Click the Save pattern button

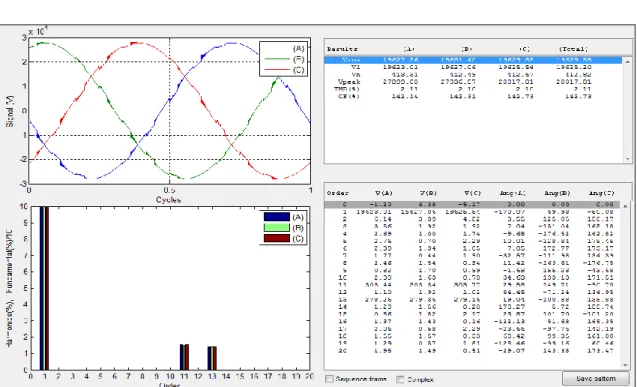coord(596,378)
